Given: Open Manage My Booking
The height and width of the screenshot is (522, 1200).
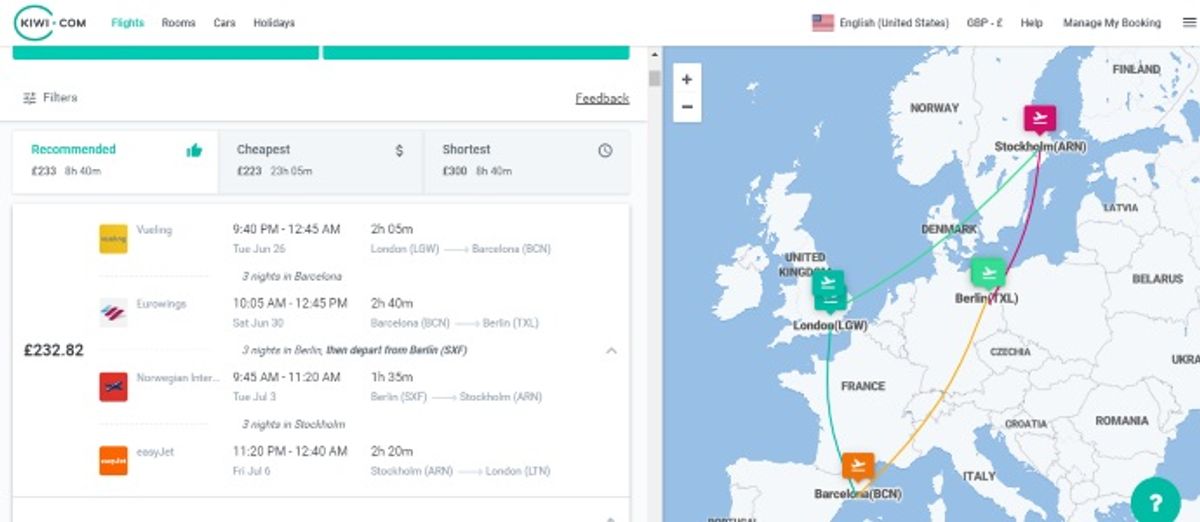Looking at the screenshot, I should (x=1112, y=23).
